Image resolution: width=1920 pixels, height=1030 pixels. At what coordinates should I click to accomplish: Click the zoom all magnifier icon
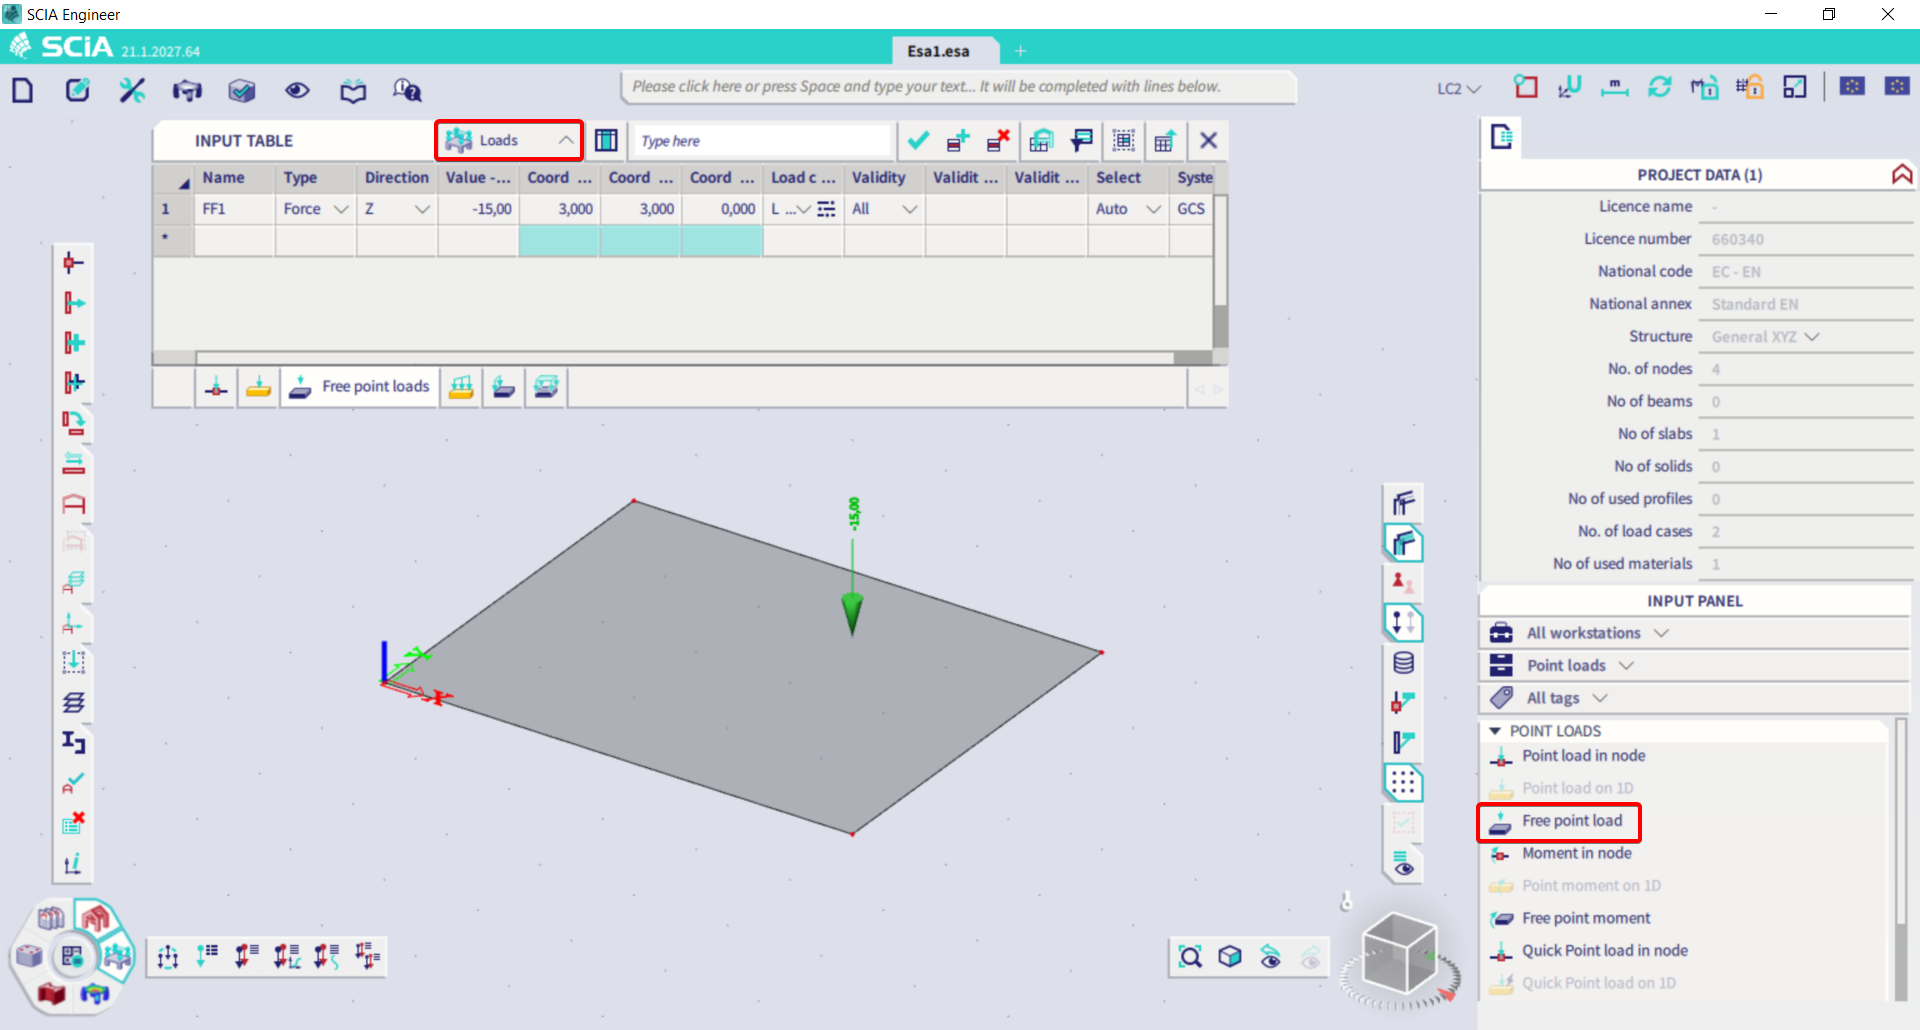tap(1190, 957)
